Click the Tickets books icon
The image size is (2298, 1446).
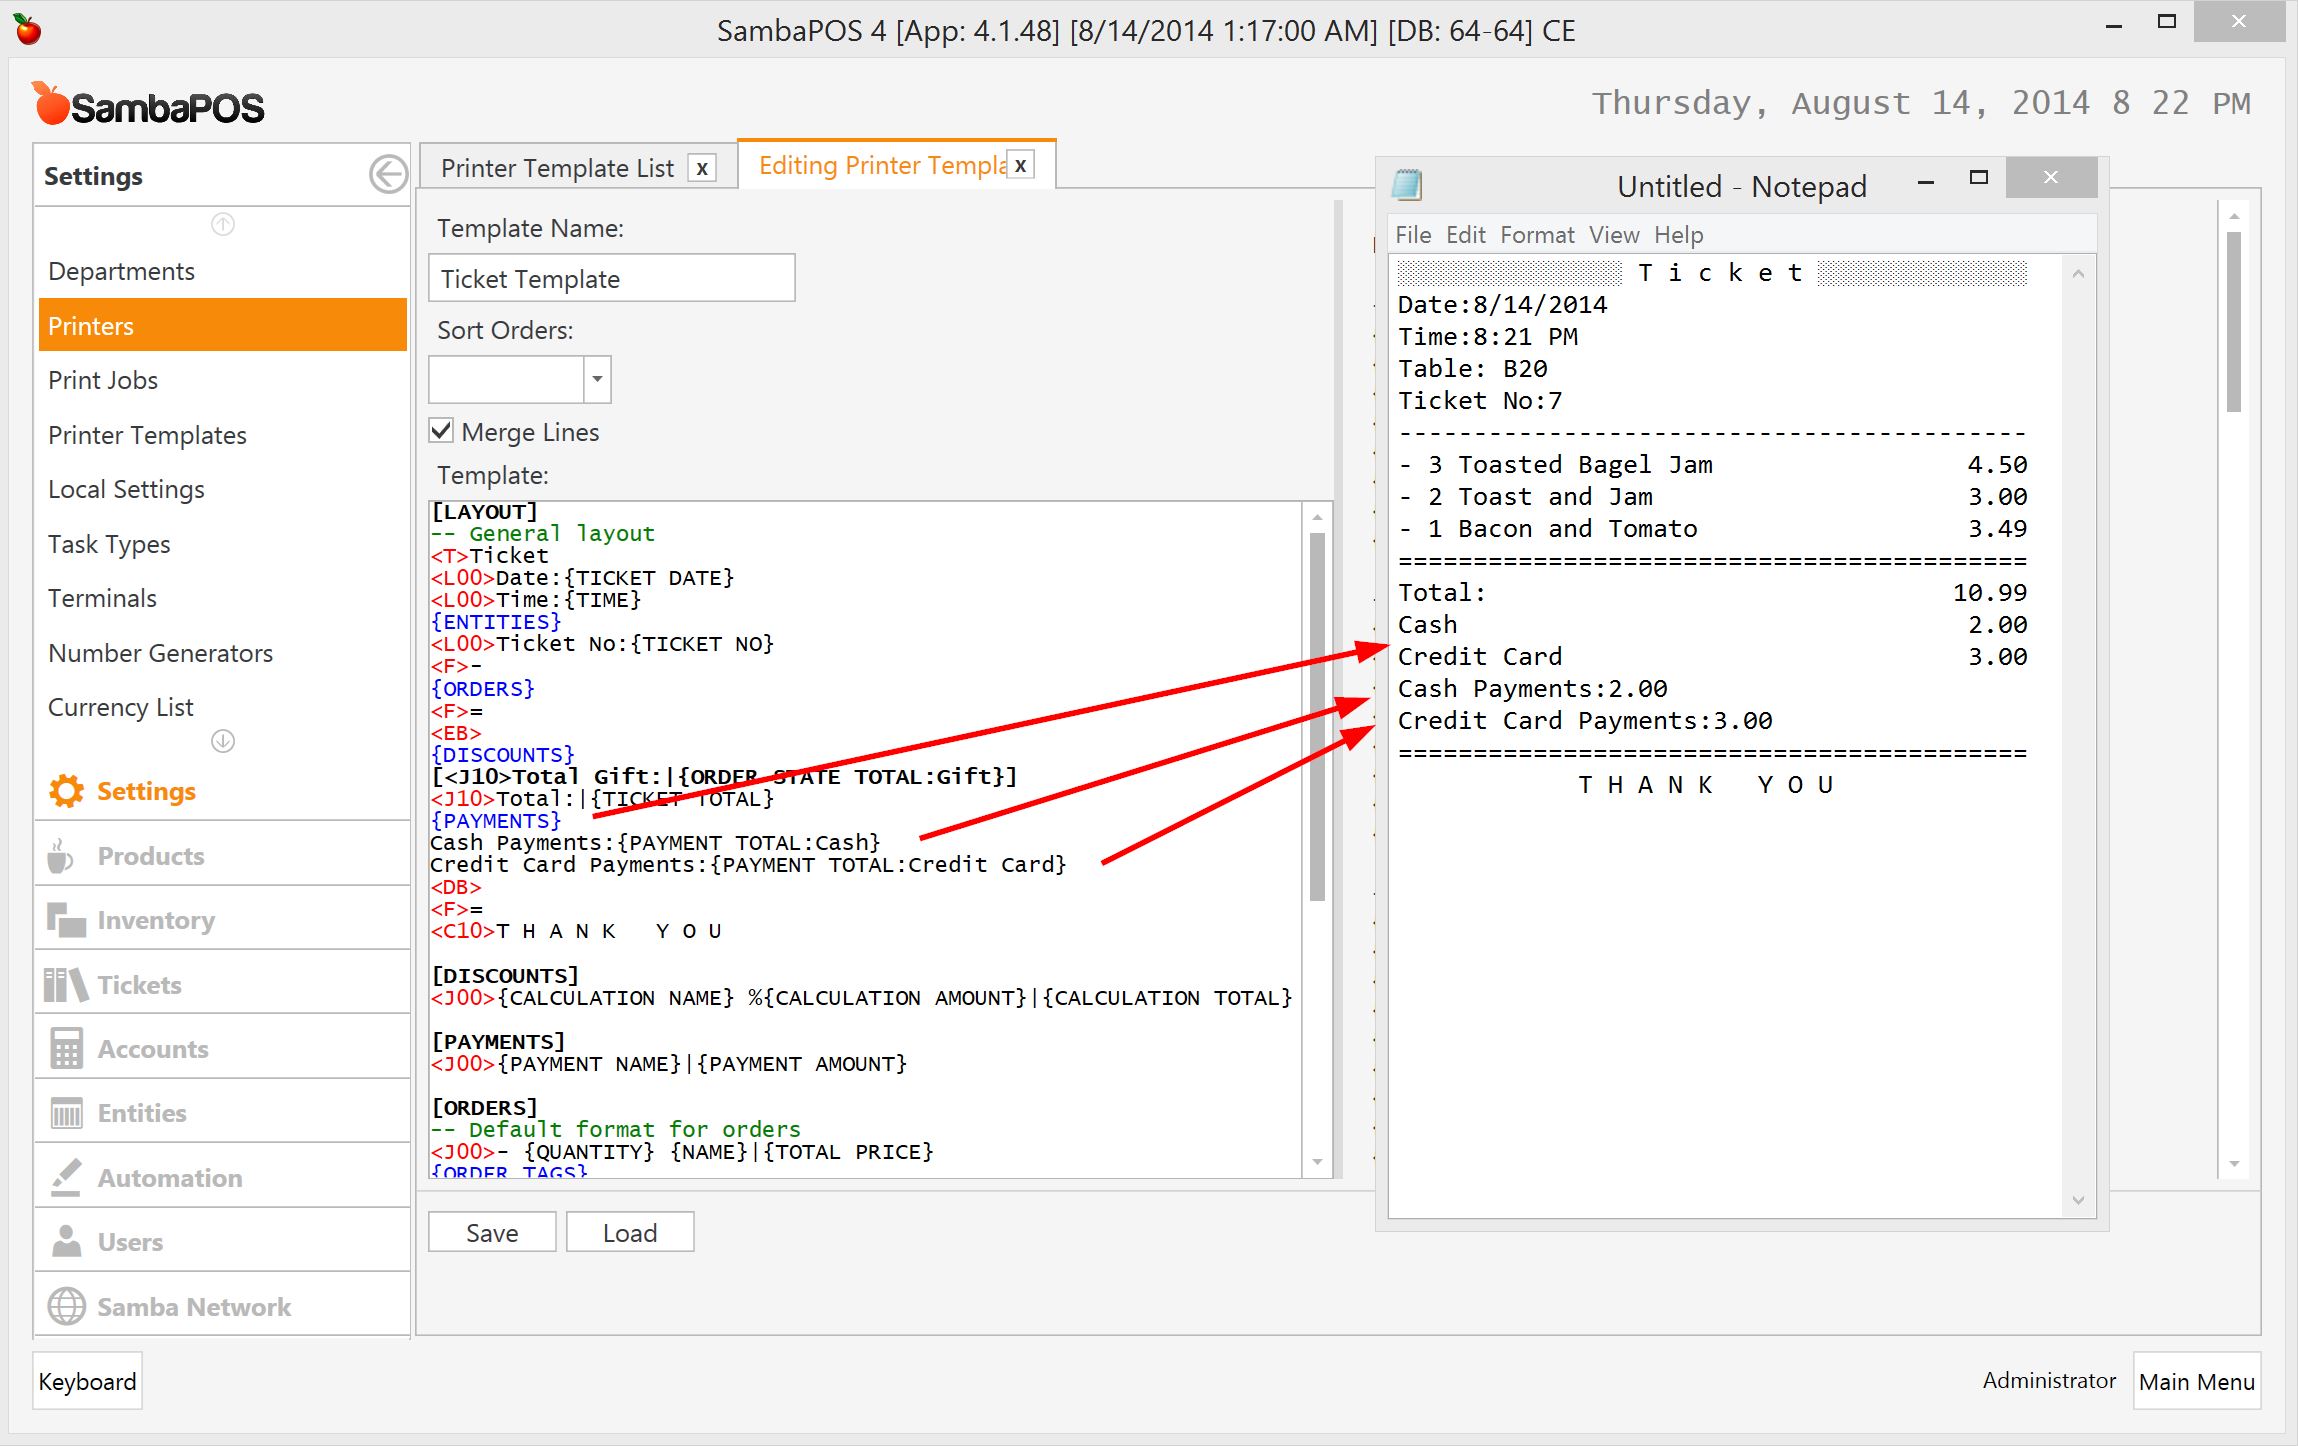click(x=66, y=985)
